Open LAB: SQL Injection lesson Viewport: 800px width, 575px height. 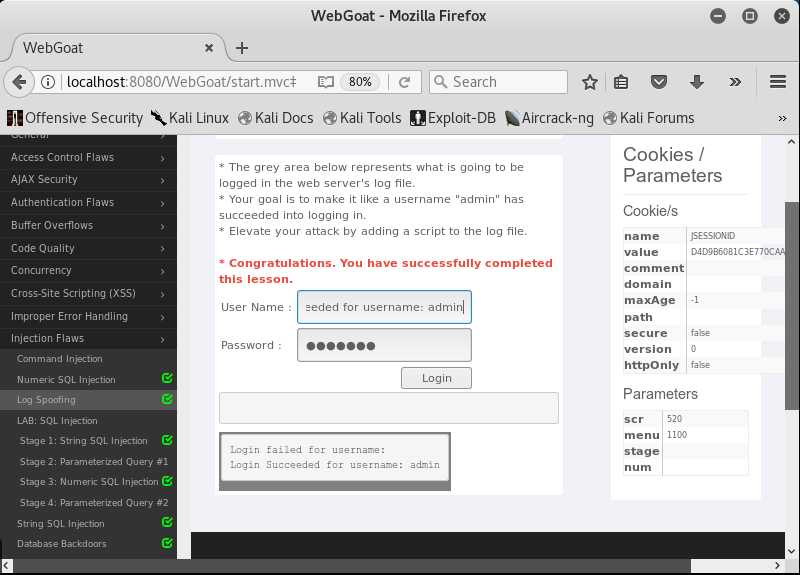(57, 420)
